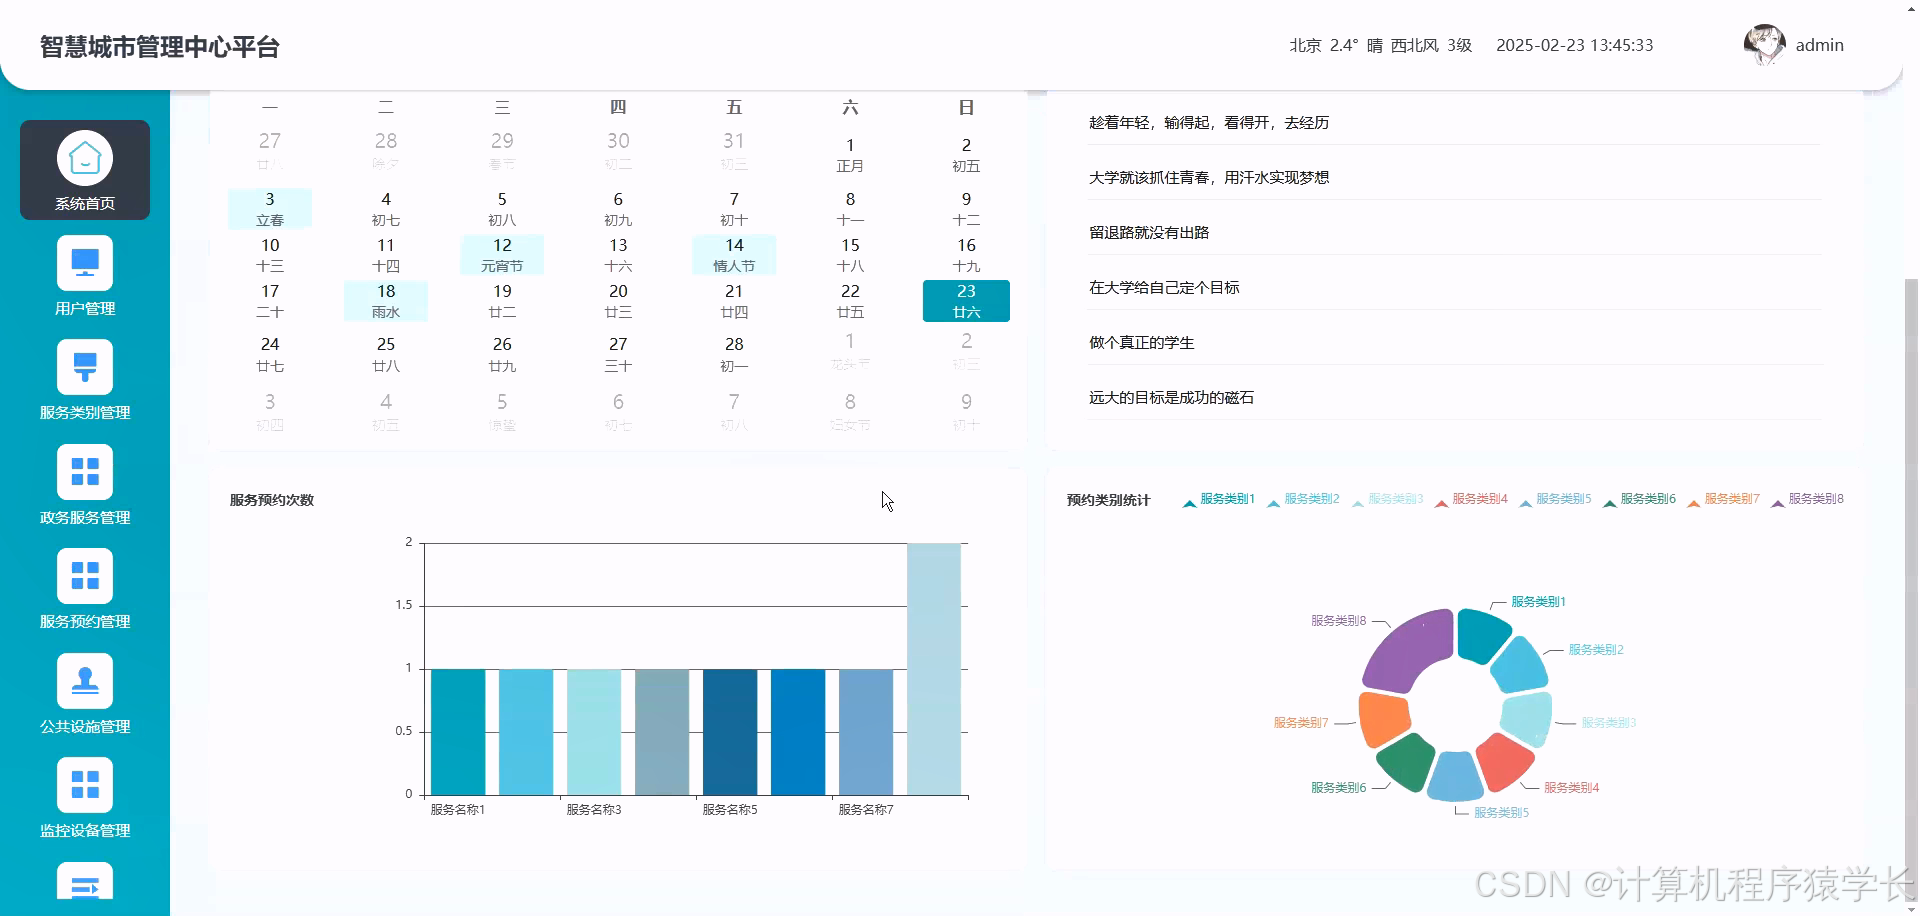Click the 服务名称3 axis label

[594, 810]
